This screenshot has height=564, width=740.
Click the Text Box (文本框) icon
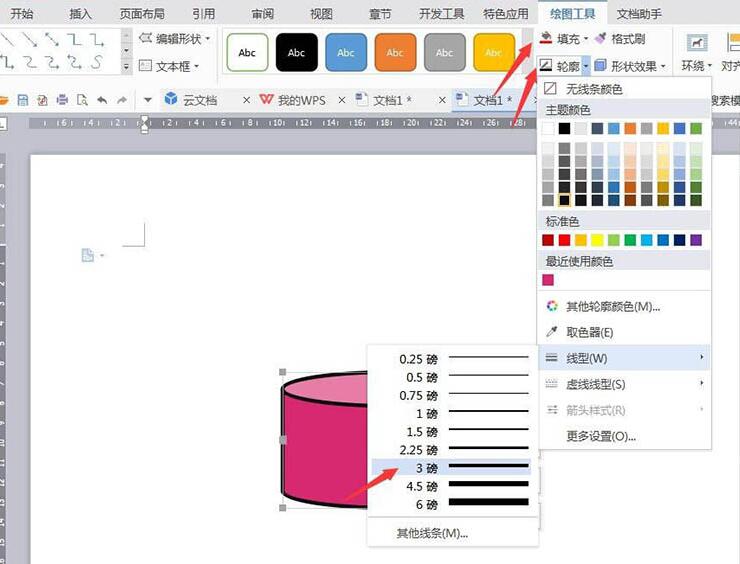(145, 66)
